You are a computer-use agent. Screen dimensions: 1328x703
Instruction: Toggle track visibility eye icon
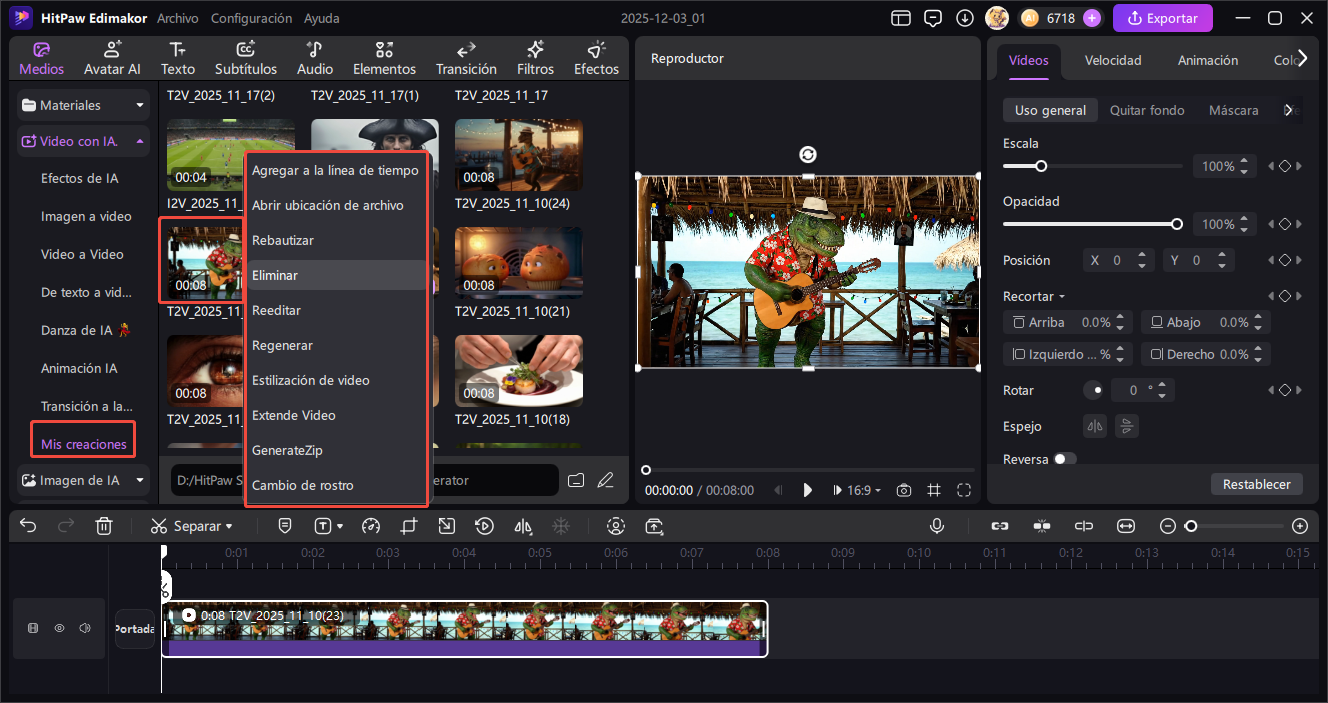(x=59, y=628)
